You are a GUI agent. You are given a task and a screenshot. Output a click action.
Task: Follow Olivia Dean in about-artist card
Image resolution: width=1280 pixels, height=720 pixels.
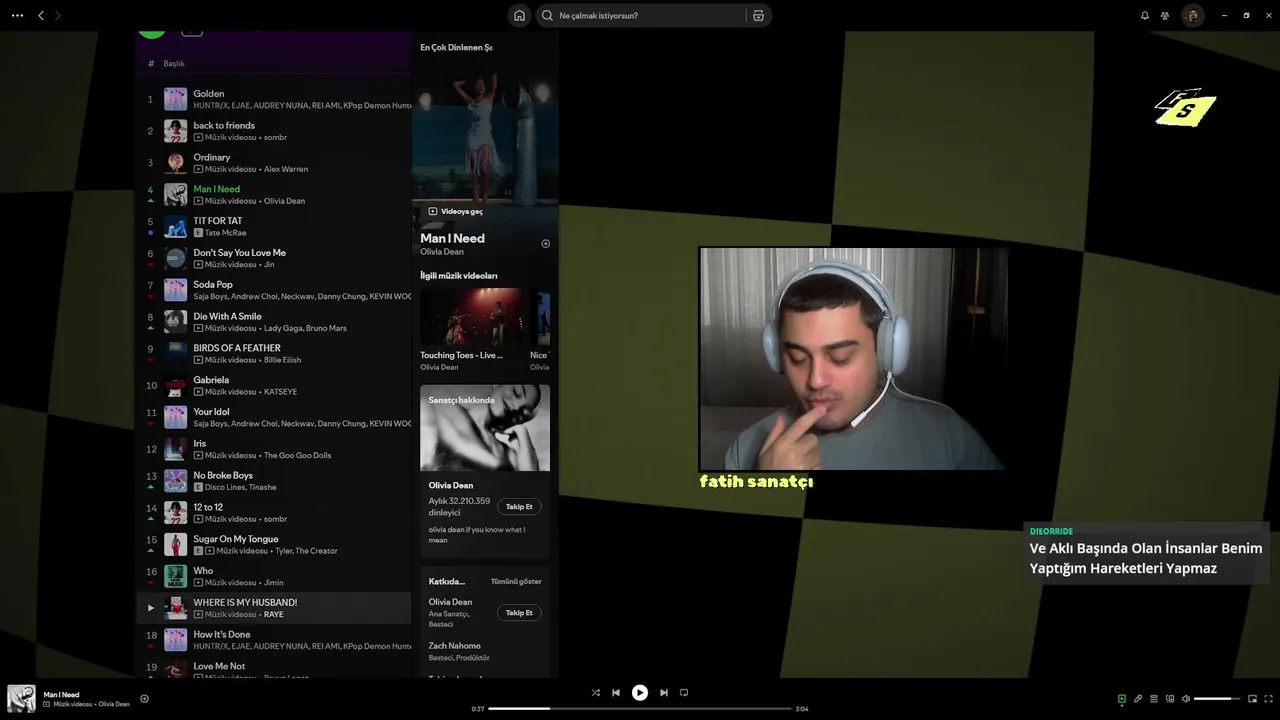click(519, 507)
